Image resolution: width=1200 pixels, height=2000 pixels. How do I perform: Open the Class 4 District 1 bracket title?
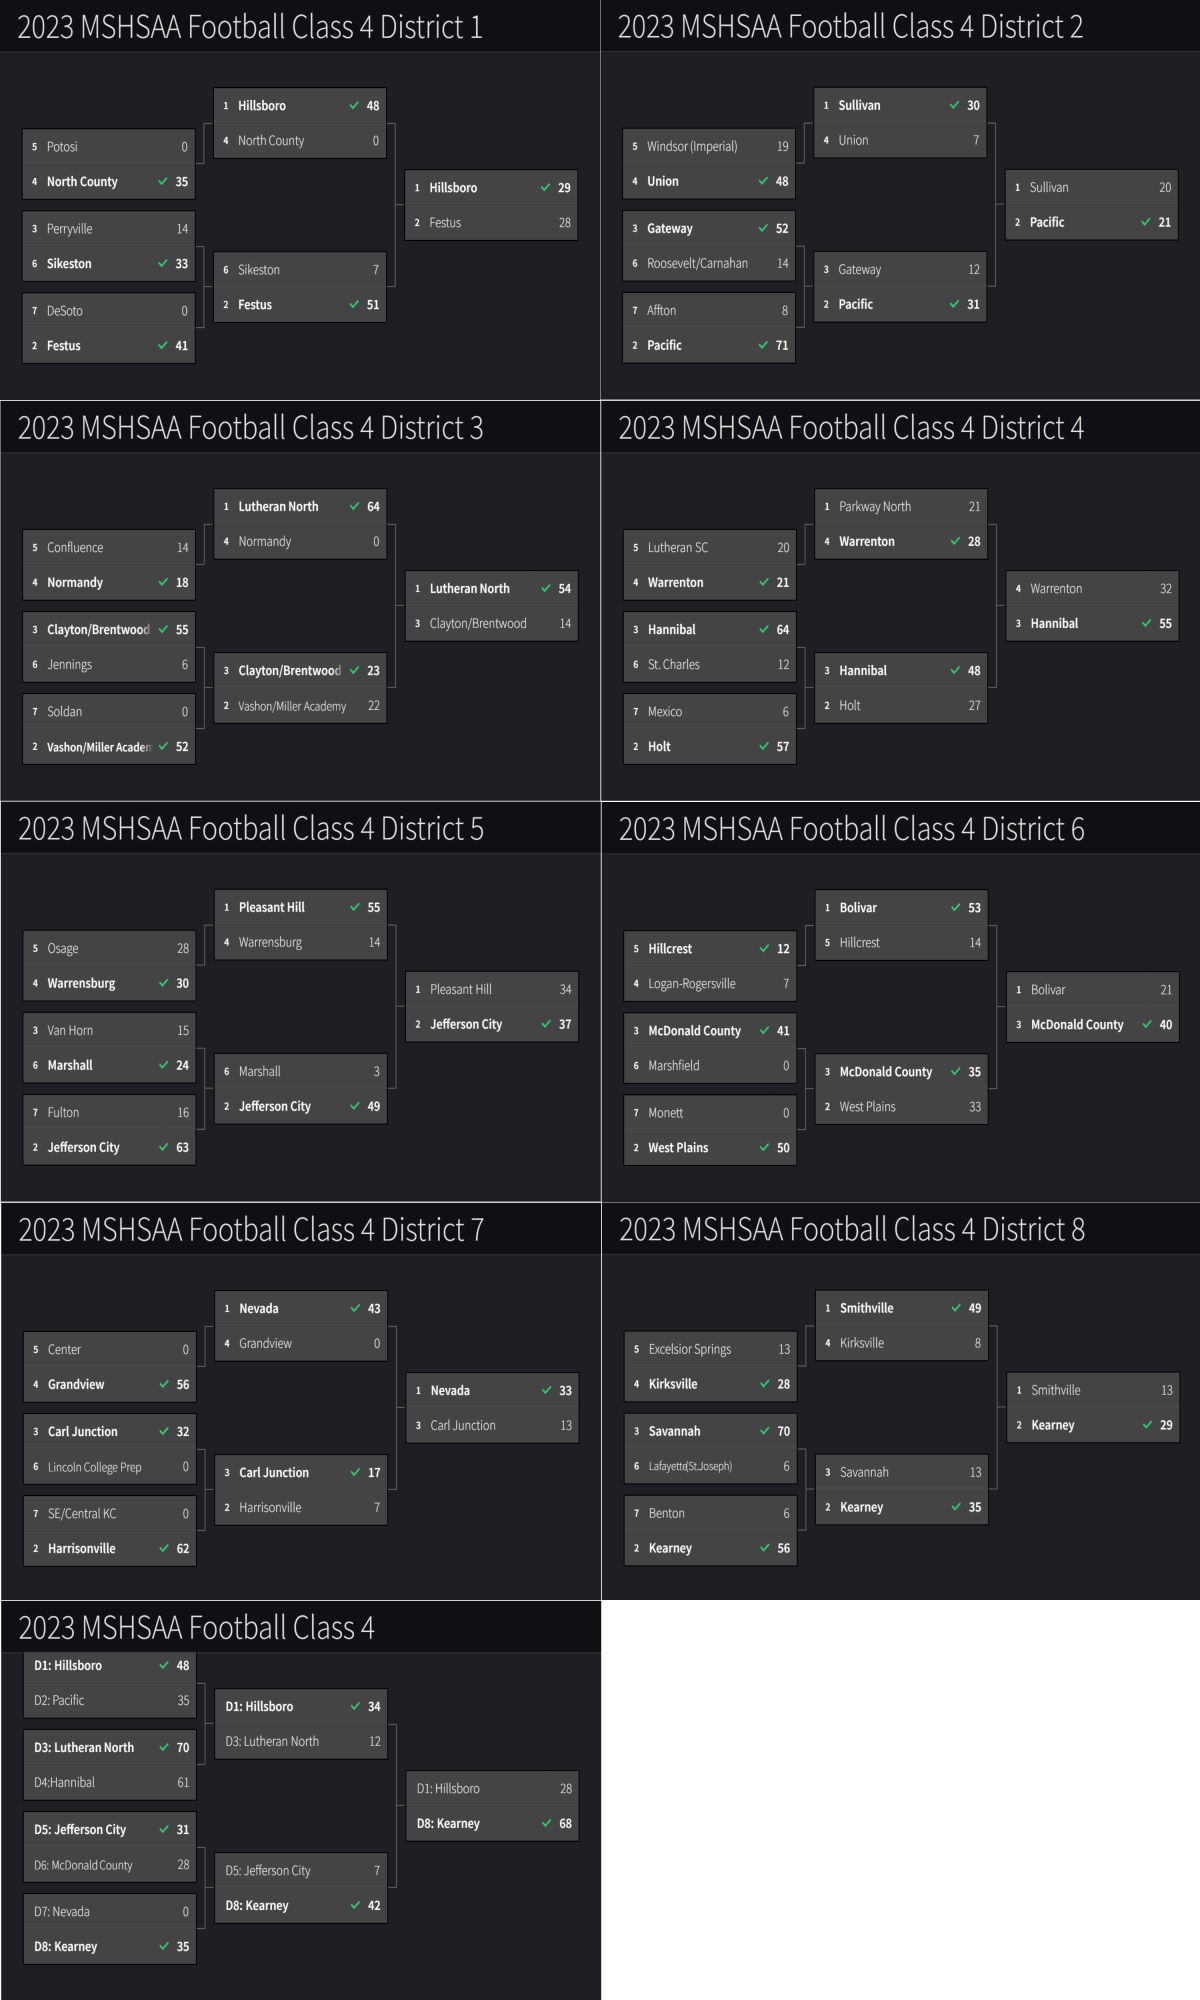[x=250, y=27]
